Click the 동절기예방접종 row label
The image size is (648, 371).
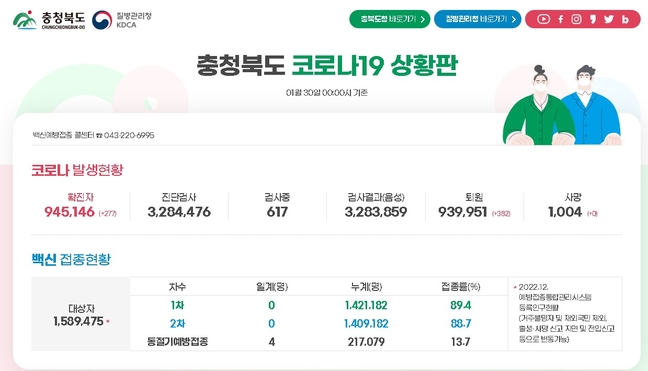pos(177,342)
